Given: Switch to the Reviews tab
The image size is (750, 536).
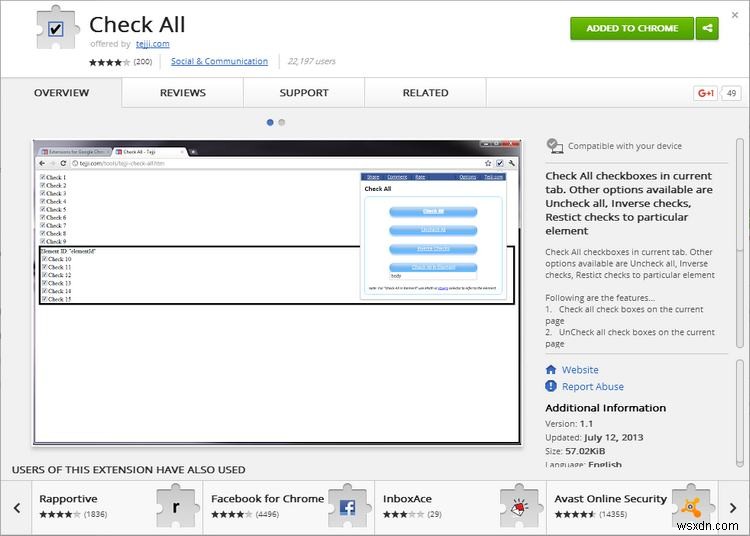Looking at the screenshot, I should point(183,93).
